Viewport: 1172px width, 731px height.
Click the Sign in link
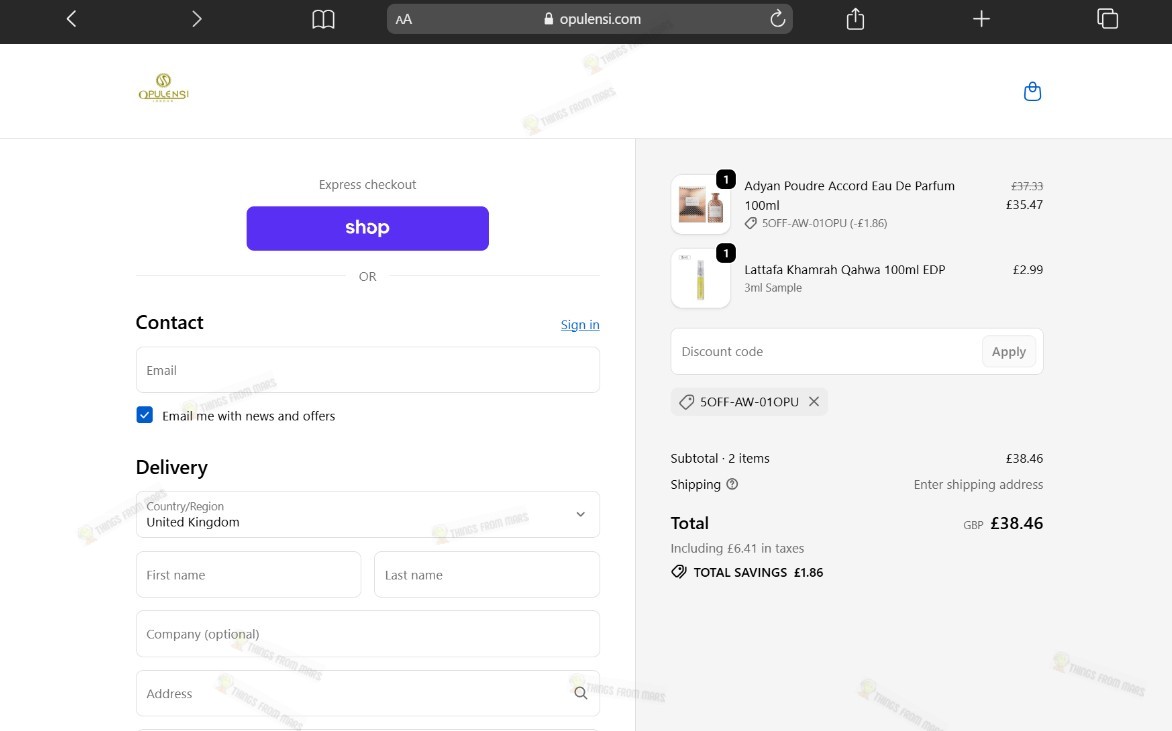[580, 324]
